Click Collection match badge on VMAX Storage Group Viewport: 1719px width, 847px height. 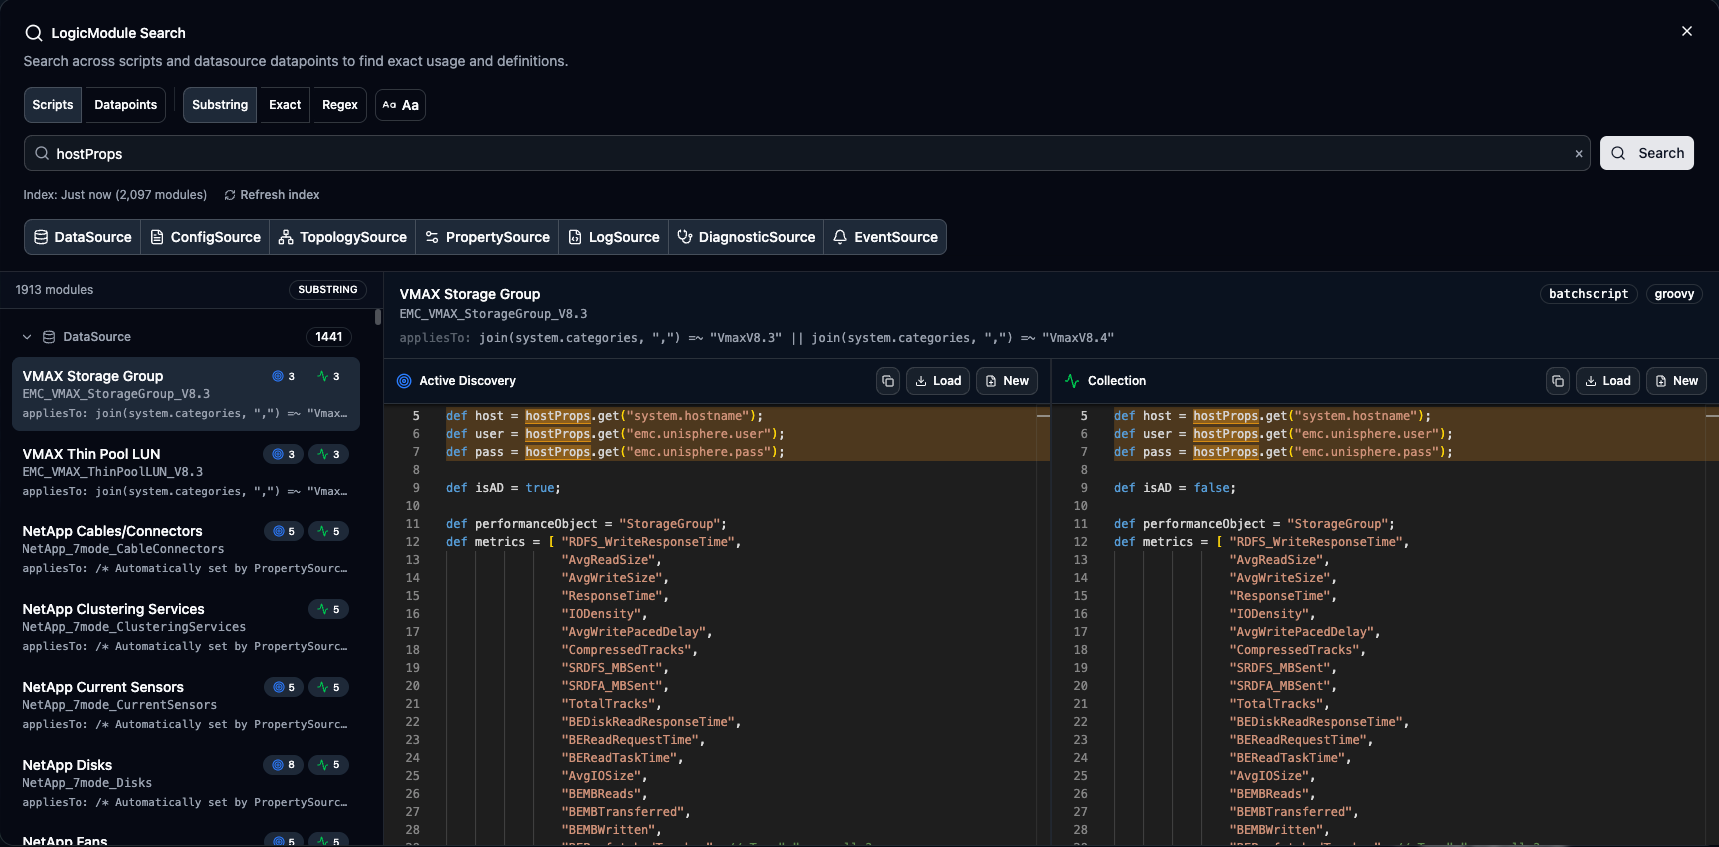click(328, 376)
